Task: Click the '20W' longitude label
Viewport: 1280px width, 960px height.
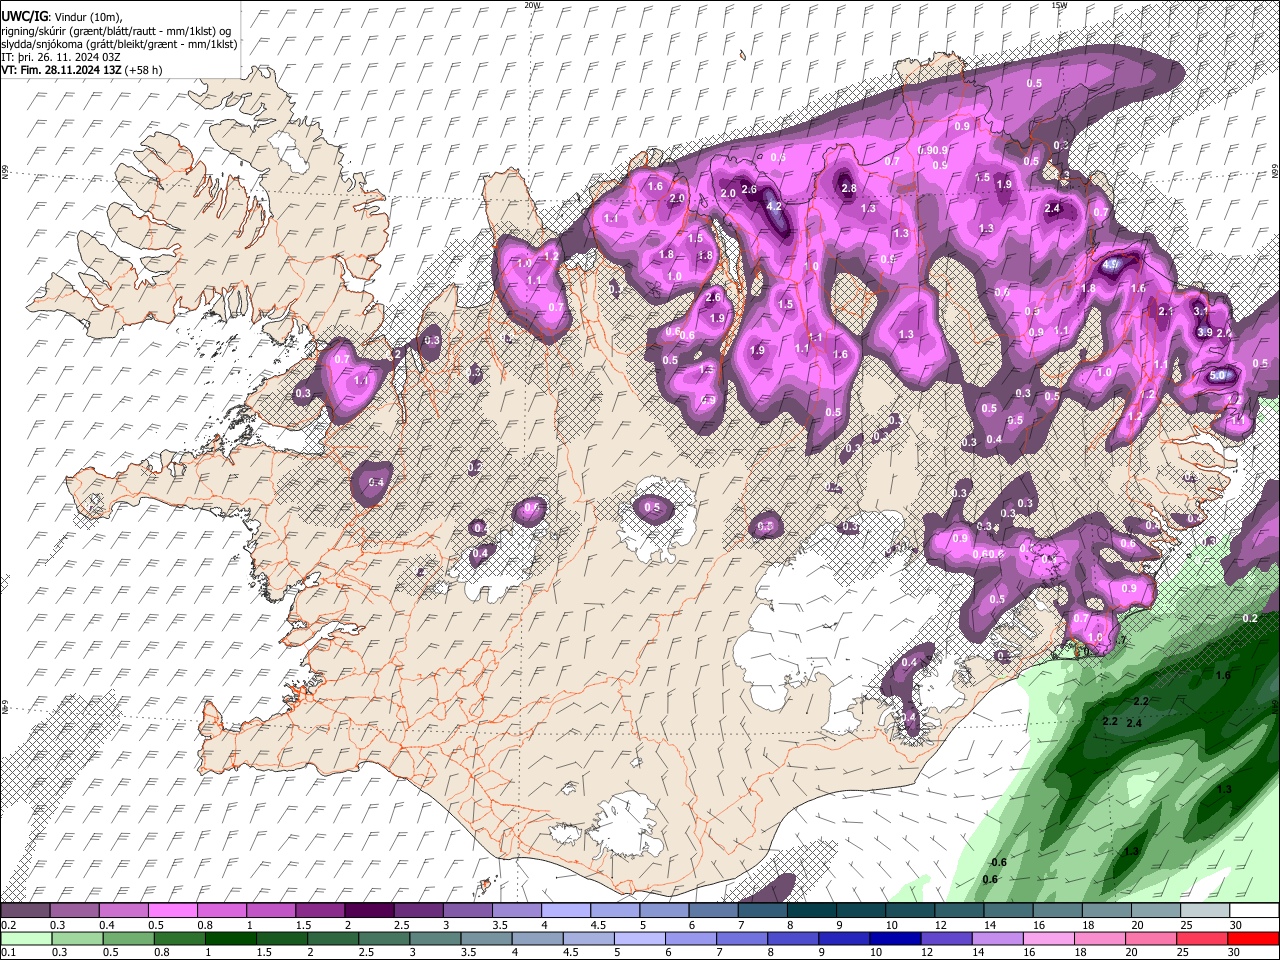Action: point(532,5)
